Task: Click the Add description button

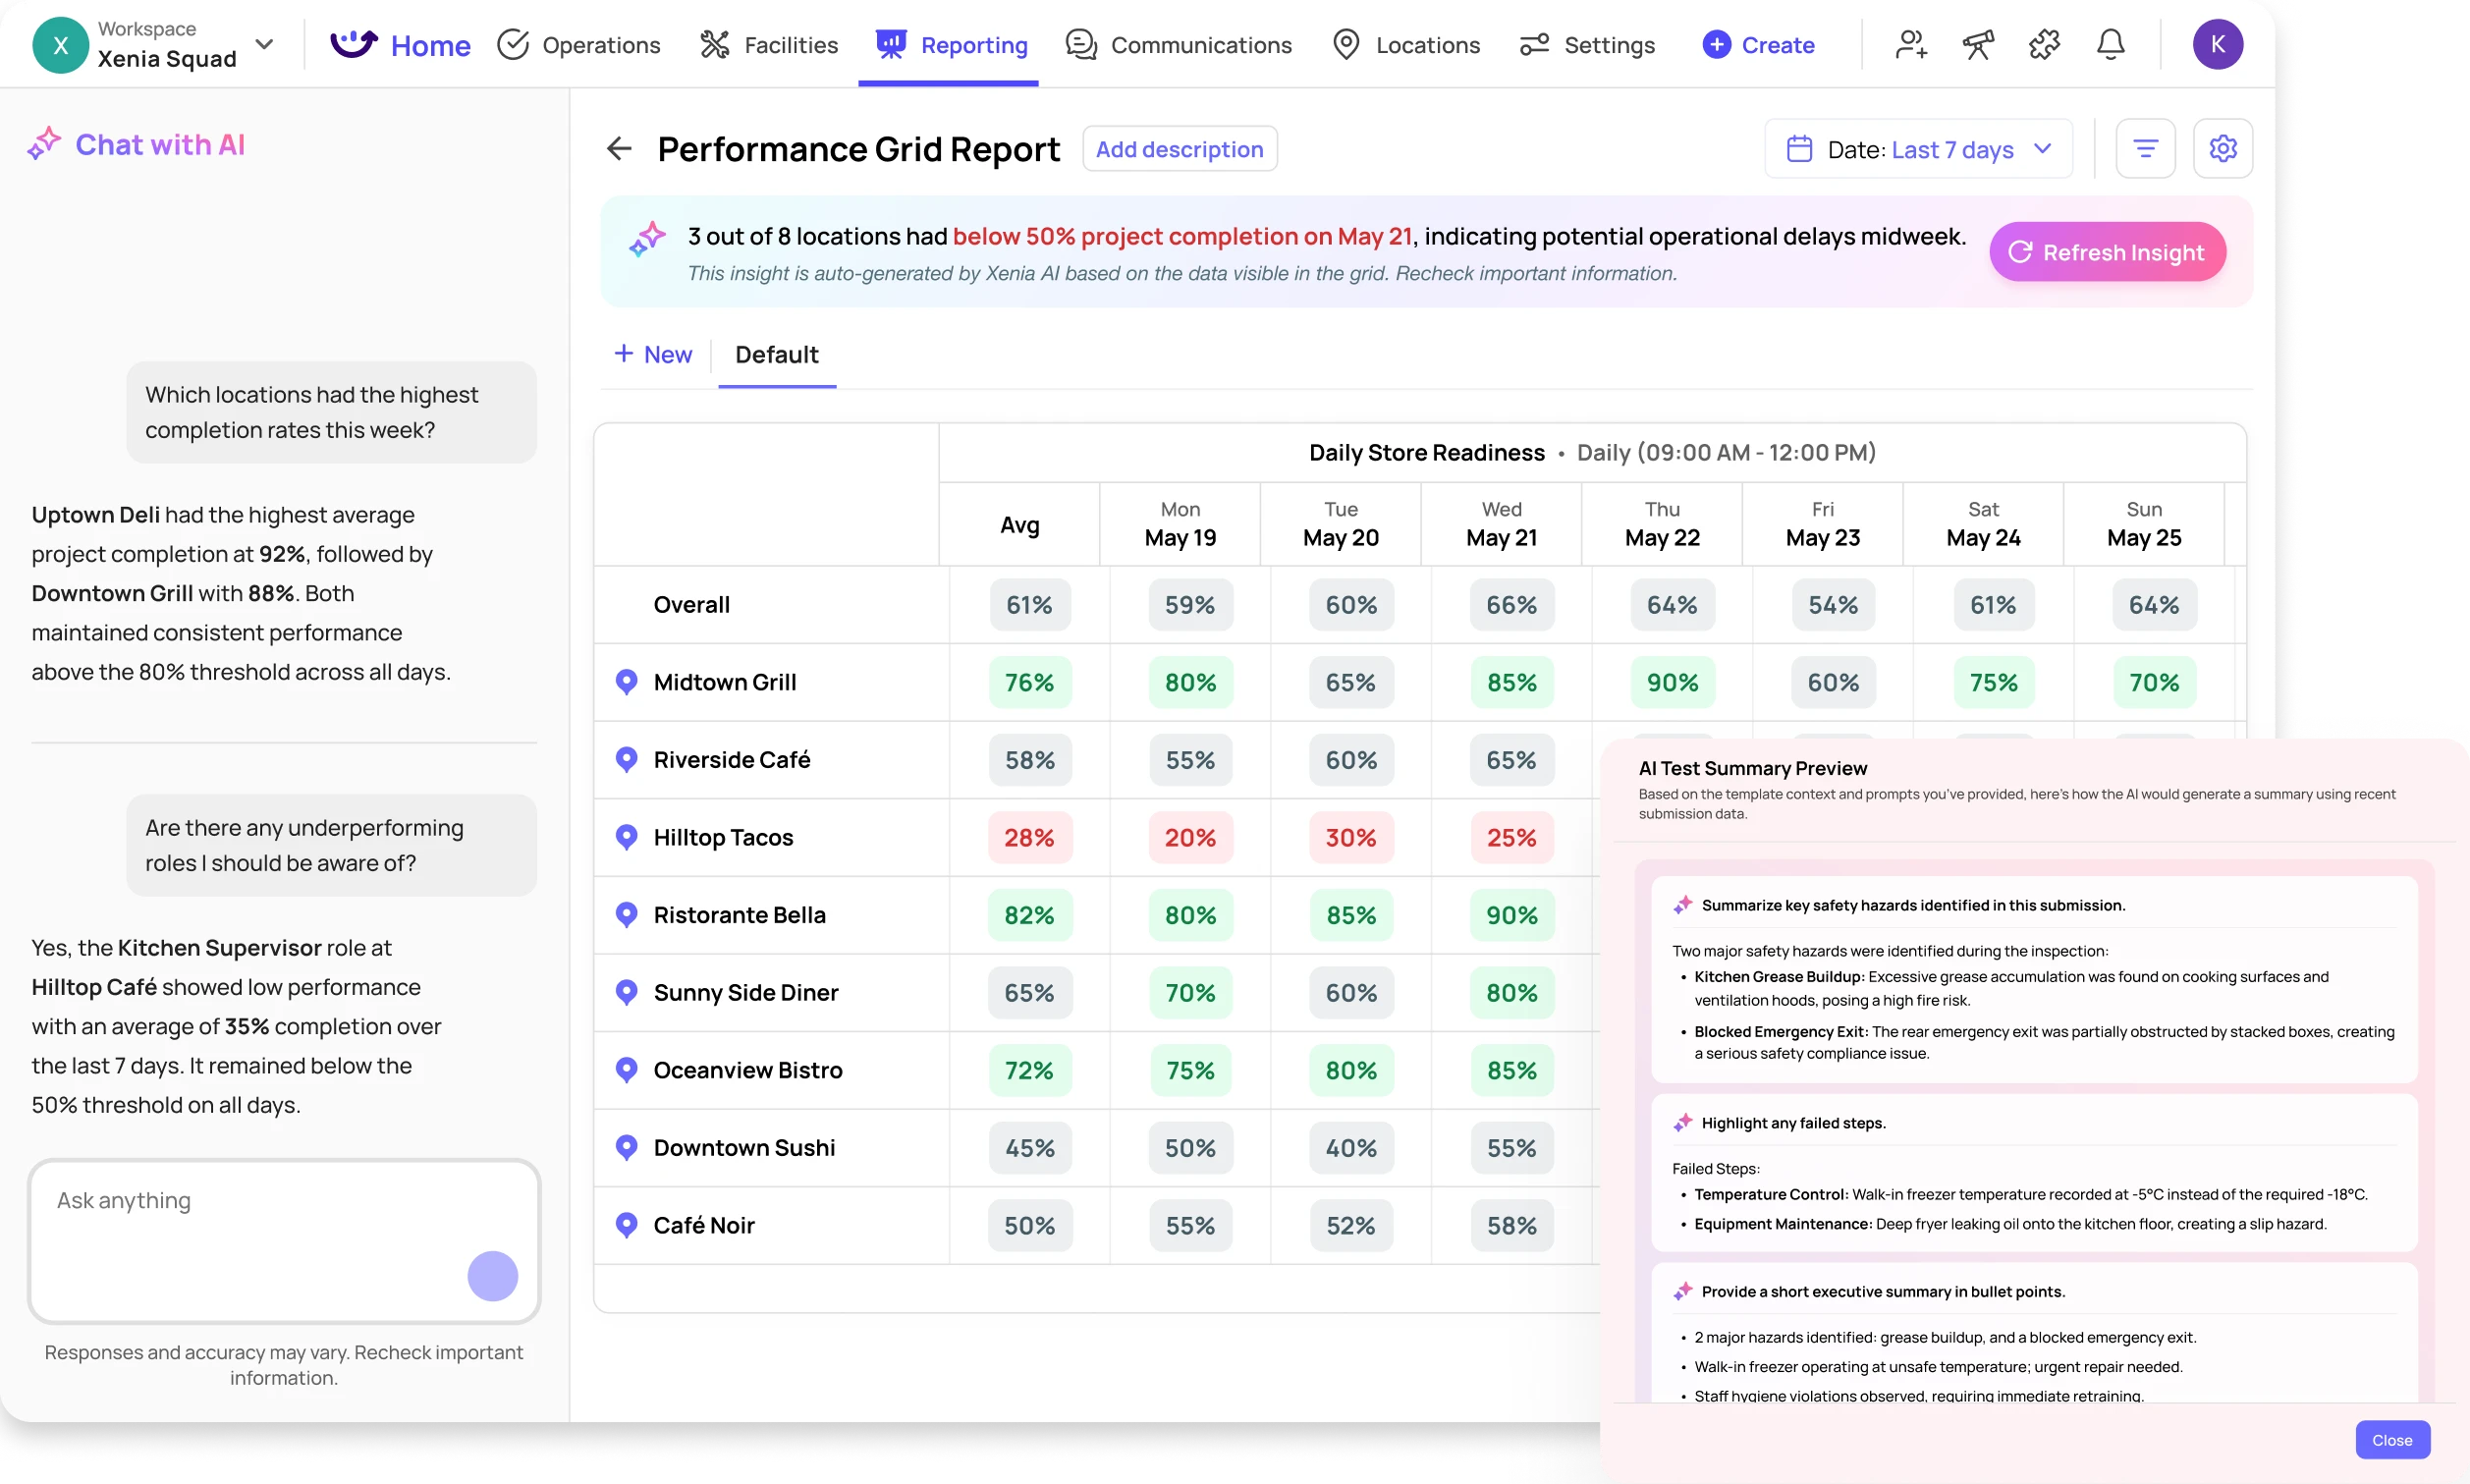Action: click(1180, 148)
